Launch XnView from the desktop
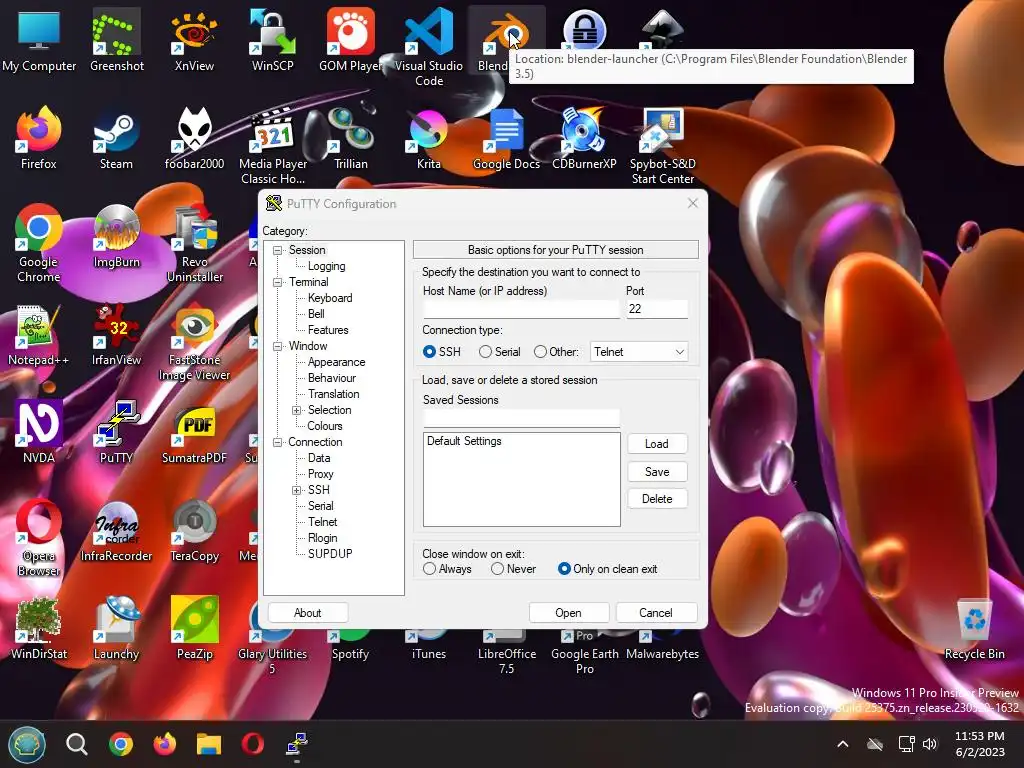Viewport: 1024px width, 768px height. click(x=194, y=39)
